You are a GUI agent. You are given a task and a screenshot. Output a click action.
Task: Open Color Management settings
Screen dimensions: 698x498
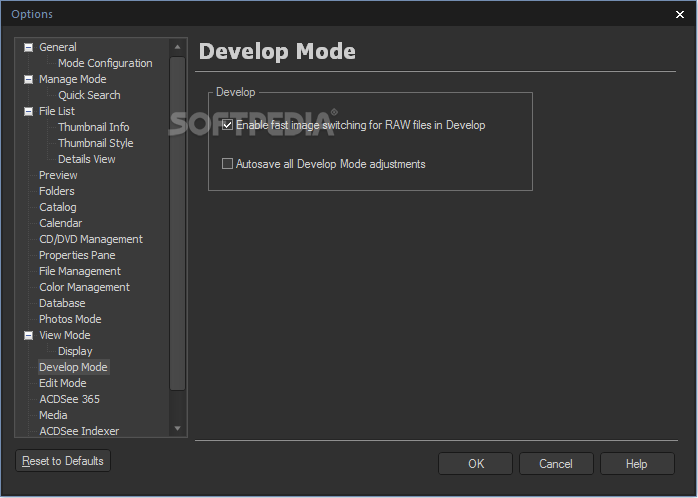point(84,287)
